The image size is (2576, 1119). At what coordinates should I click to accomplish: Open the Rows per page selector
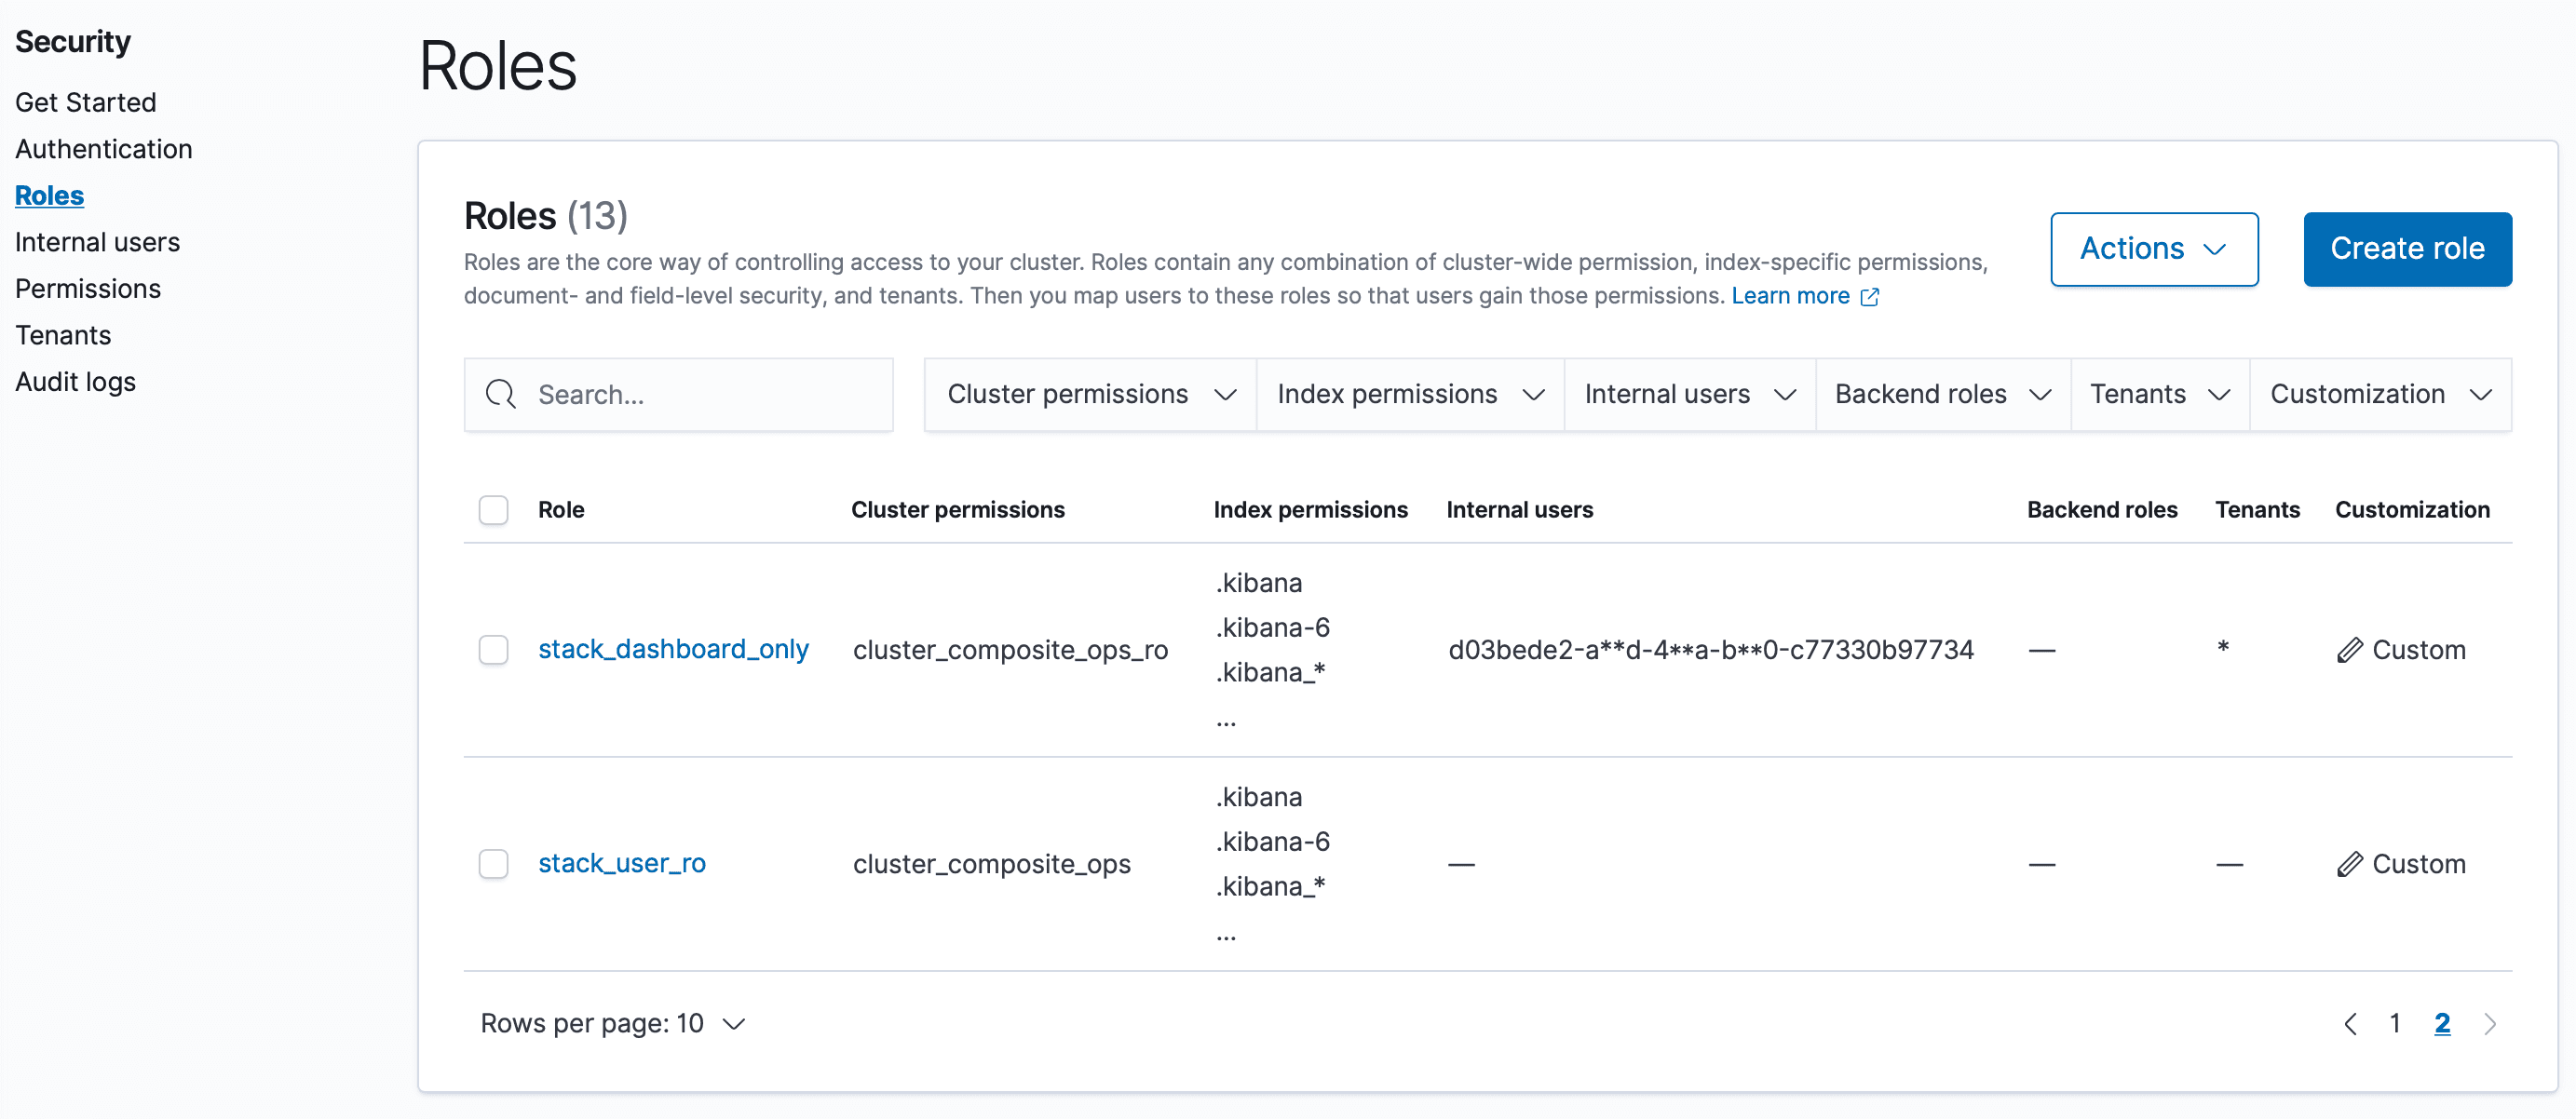[612, 1024]
